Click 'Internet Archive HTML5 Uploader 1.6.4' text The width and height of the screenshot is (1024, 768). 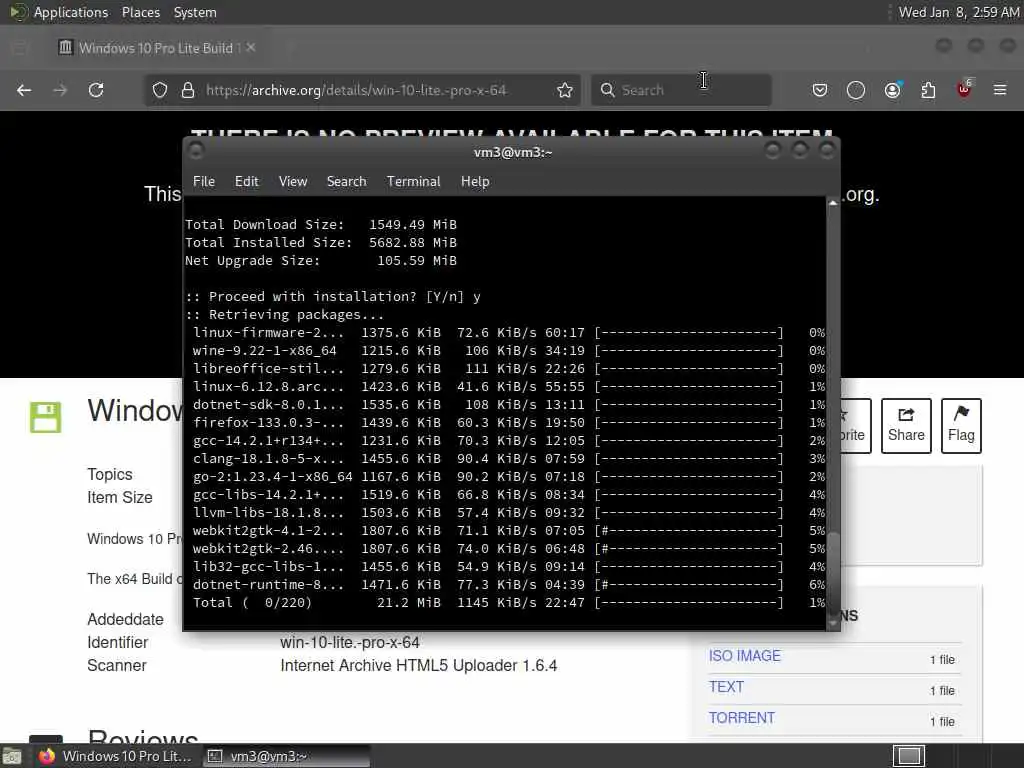coord(419,665)
